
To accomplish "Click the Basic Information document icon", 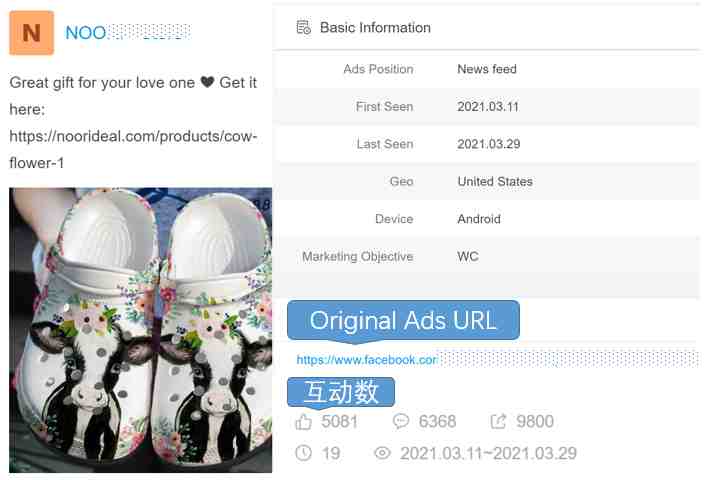I will [x=303, y=27].
